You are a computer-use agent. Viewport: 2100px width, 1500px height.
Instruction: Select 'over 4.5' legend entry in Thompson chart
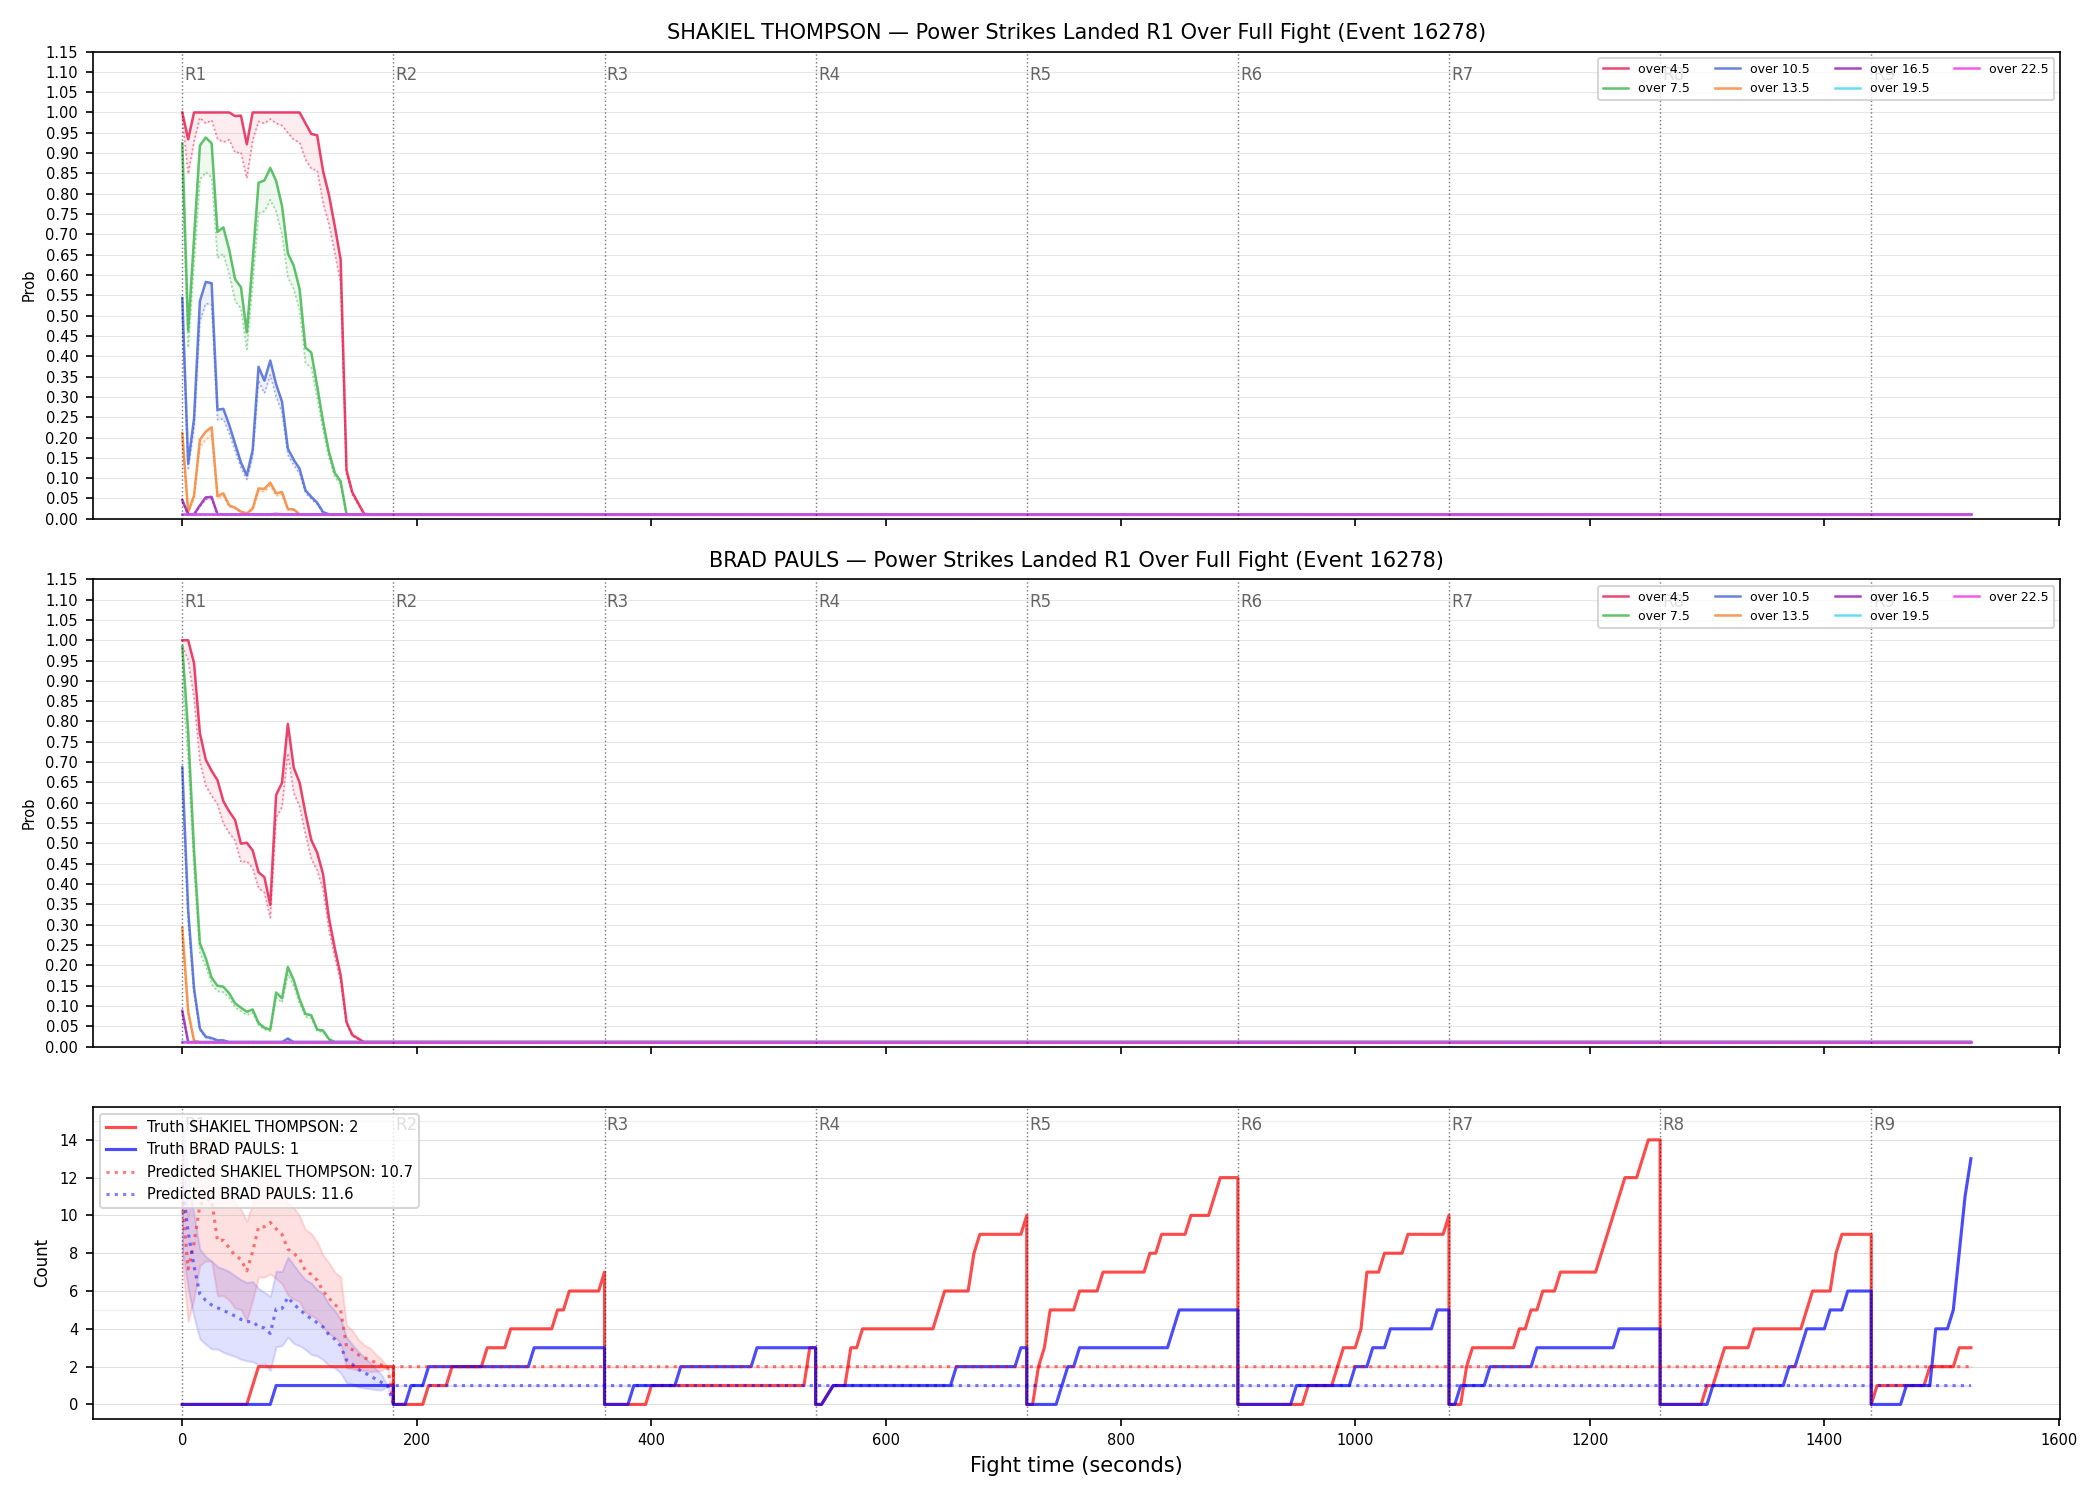(1646, 69)
